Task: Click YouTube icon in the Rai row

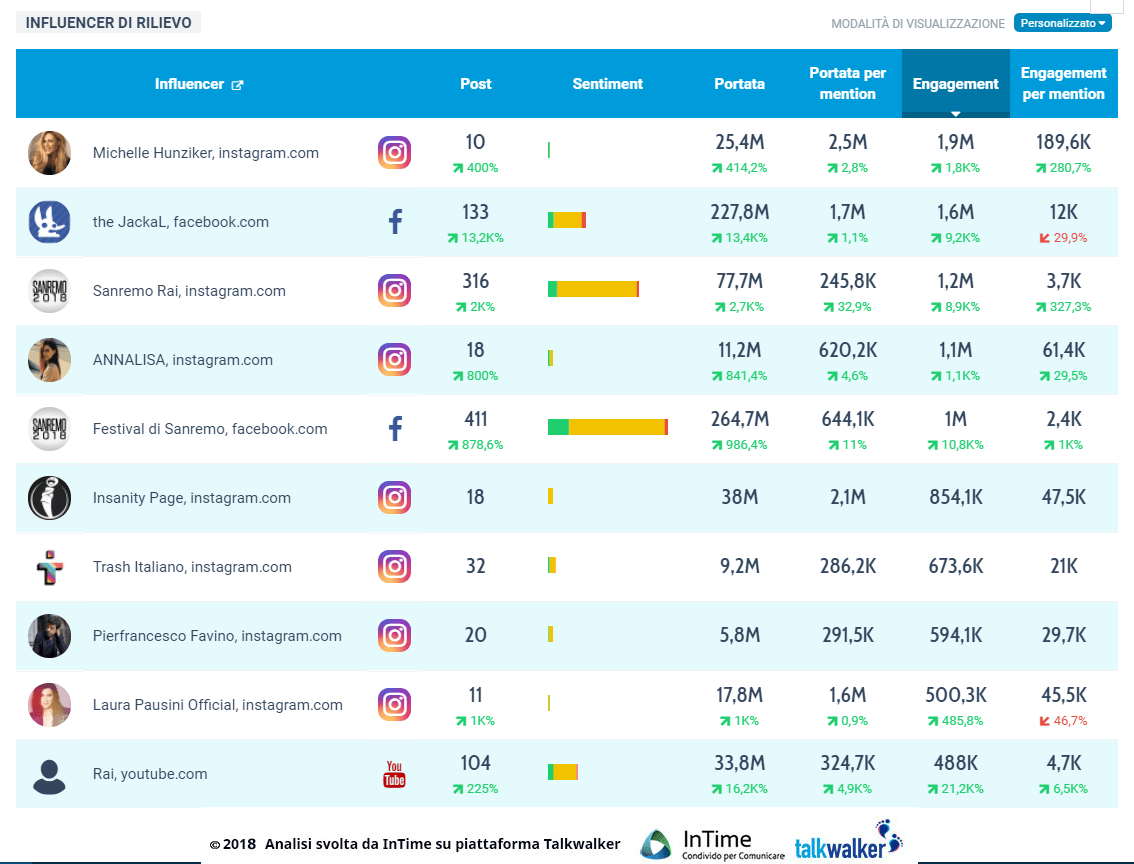Action: point(394,774)
